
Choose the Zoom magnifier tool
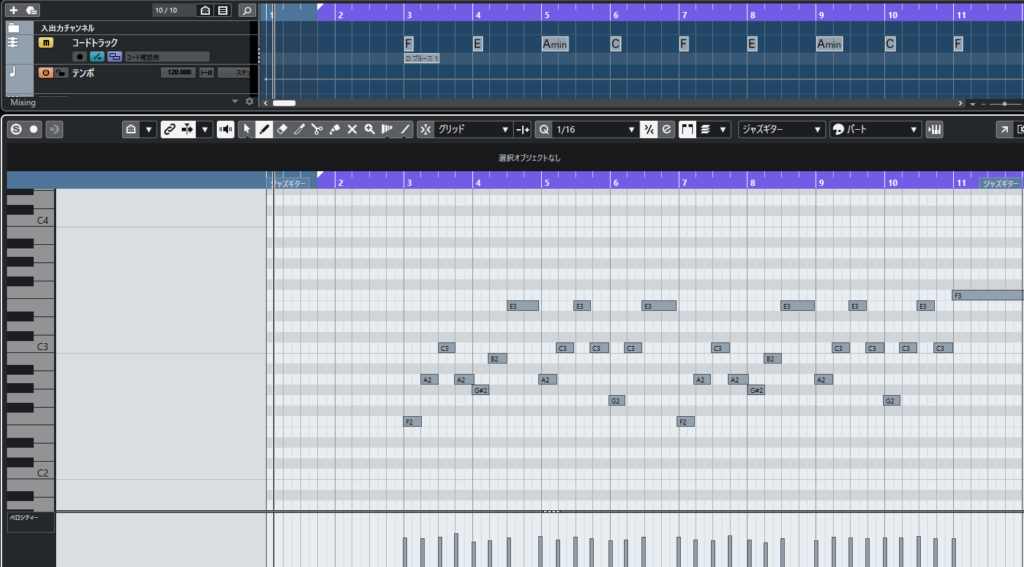click(x=369, y=129)
